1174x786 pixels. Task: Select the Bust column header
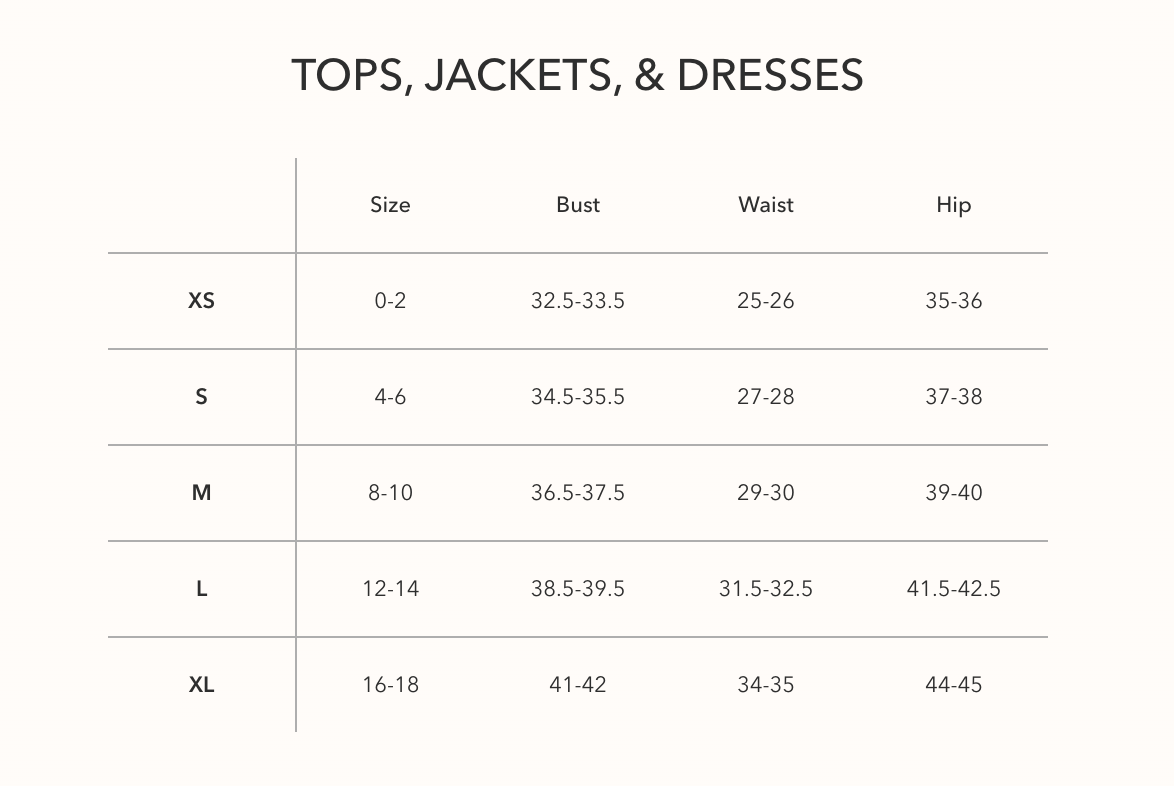tap(578, 205)
